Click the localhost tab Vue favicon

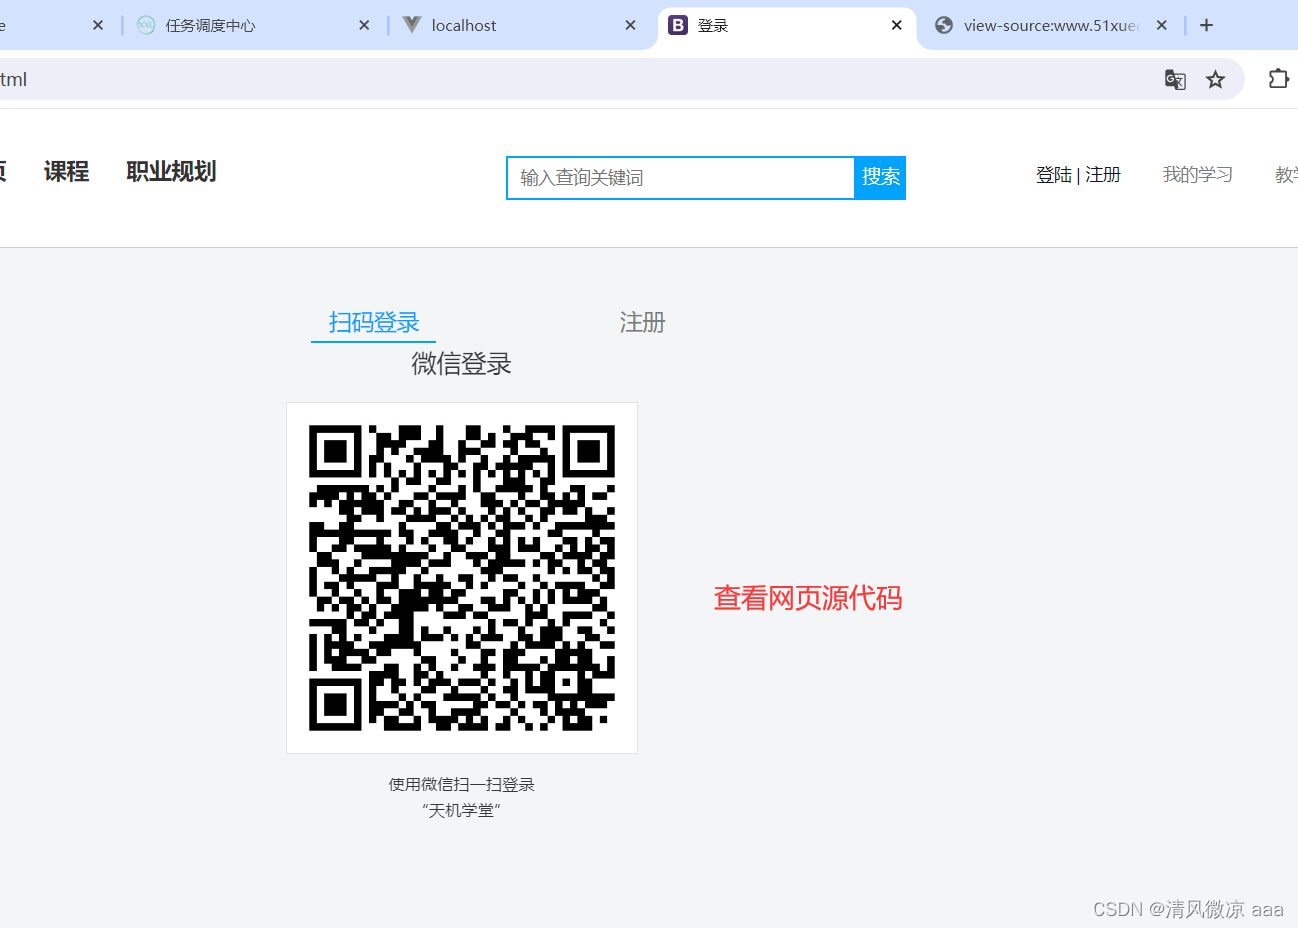(x=411, y=25)
